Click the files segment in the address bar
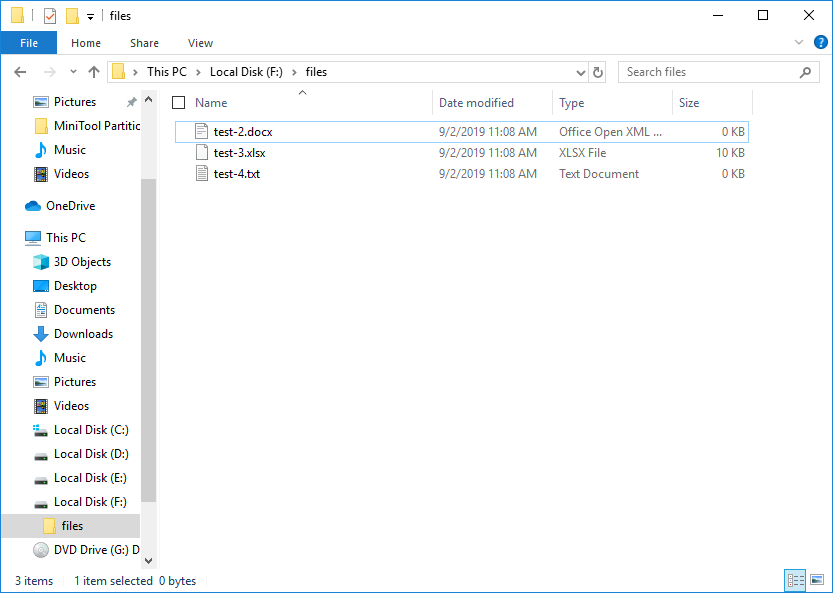This screenshot has height=593, width=833. pyautogui.click(x=316, y=72)
